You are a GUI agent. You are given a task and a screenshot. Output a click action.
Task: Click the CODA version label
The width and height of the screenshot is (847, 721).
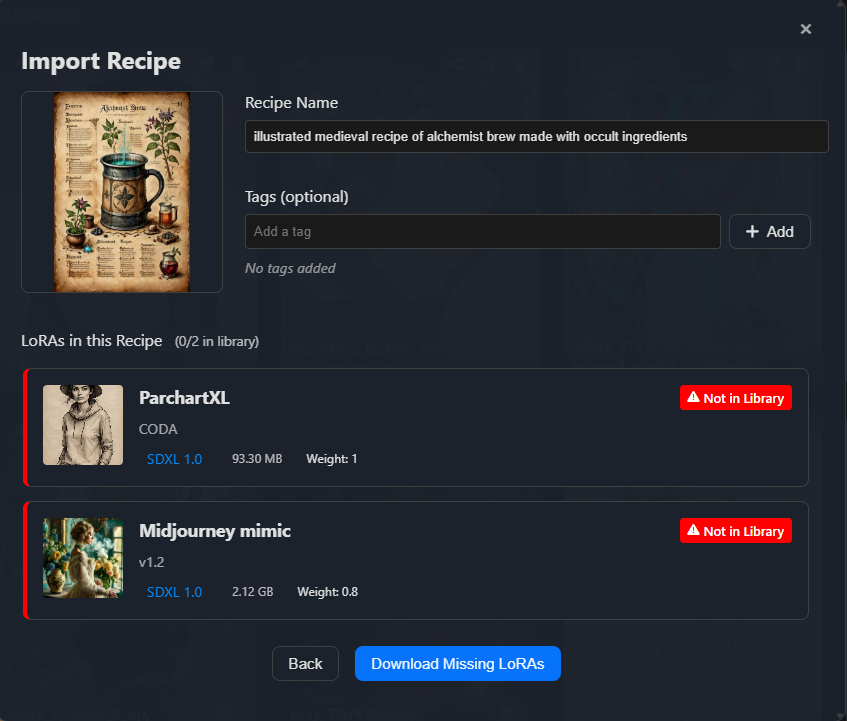point(158,429)
